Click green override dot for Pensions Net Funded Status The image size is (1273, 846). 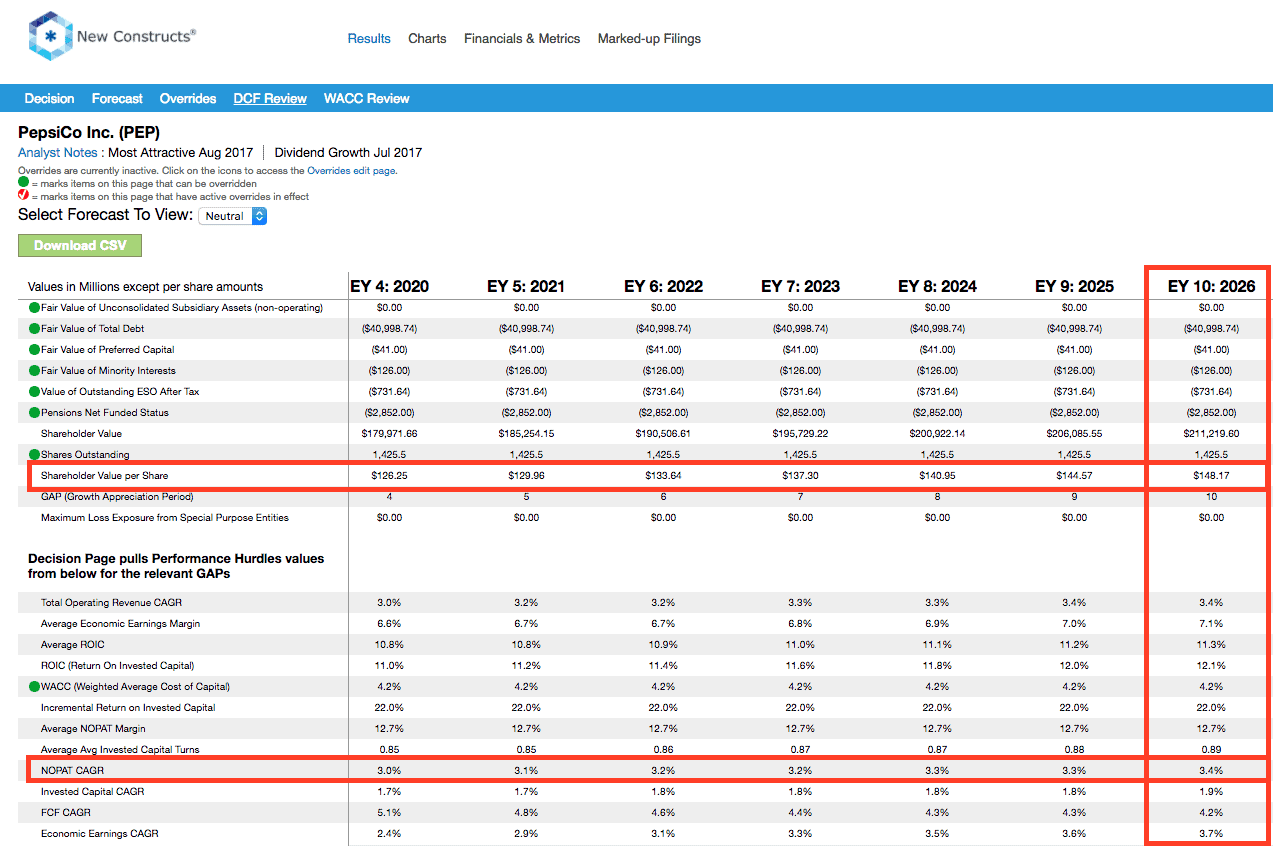click(34, 412)
